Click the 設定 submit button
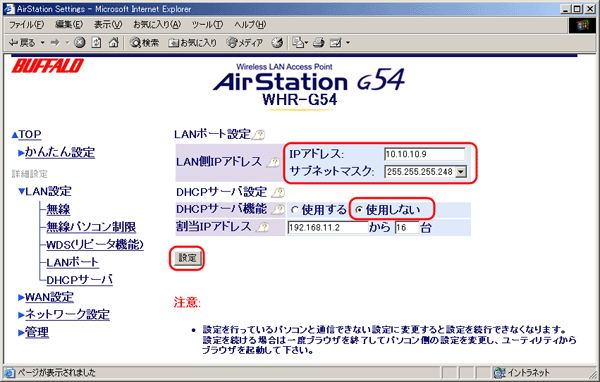 (187, 258)
